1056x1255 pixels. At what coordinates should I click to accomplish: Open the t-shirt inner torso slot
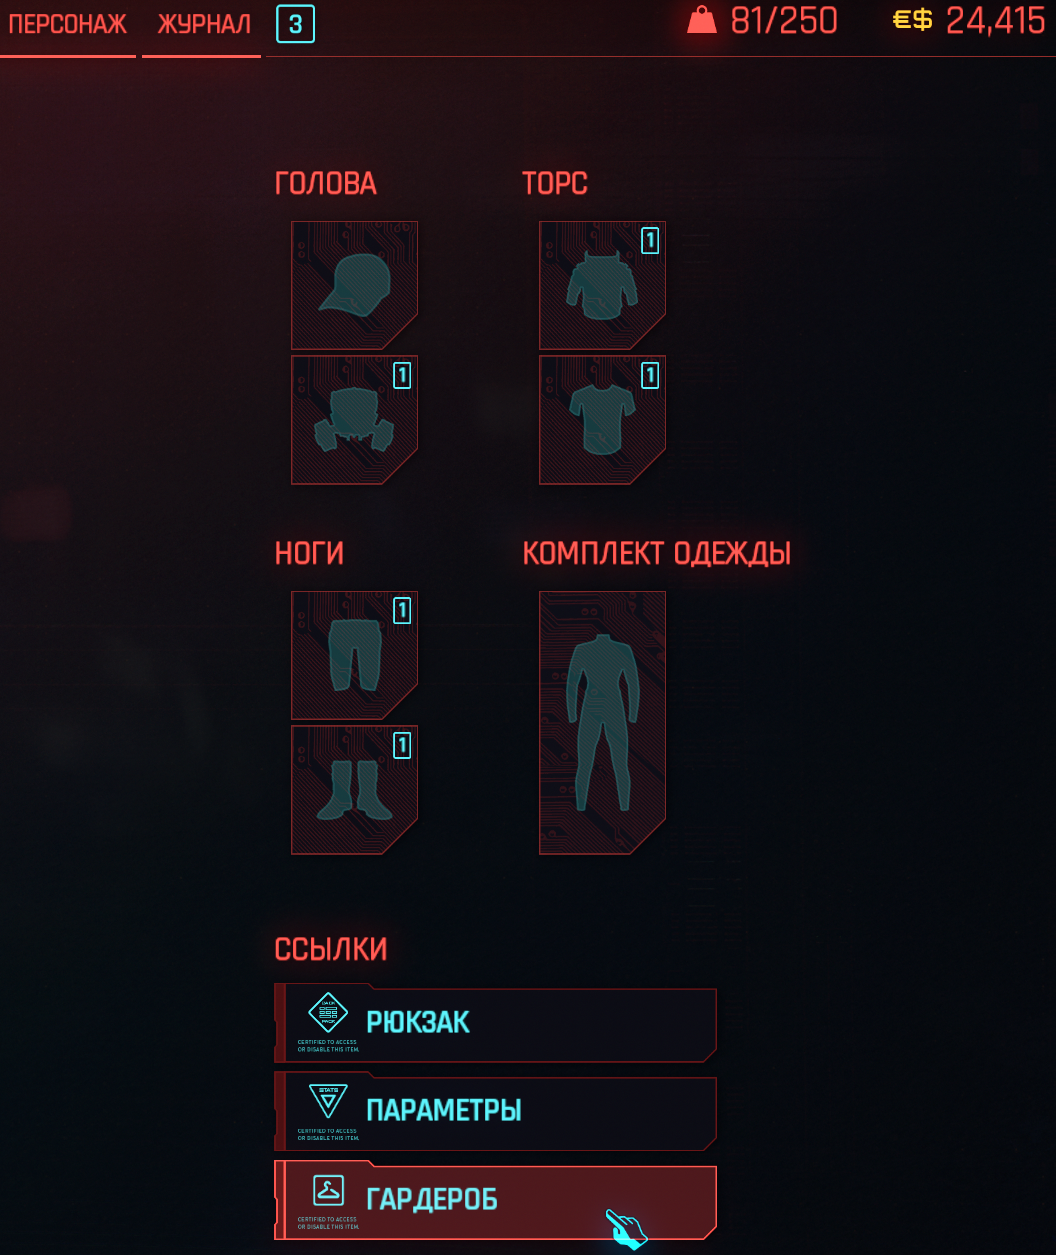point(602,420)
